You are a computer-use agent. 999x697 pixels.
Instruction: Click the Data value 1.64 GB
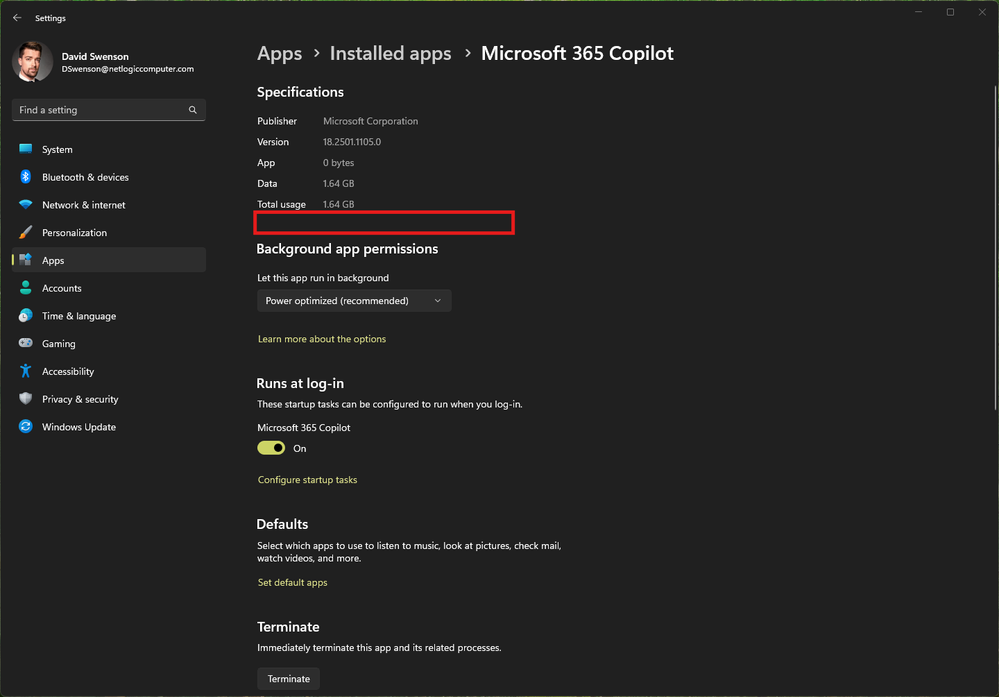coord(338,183)
